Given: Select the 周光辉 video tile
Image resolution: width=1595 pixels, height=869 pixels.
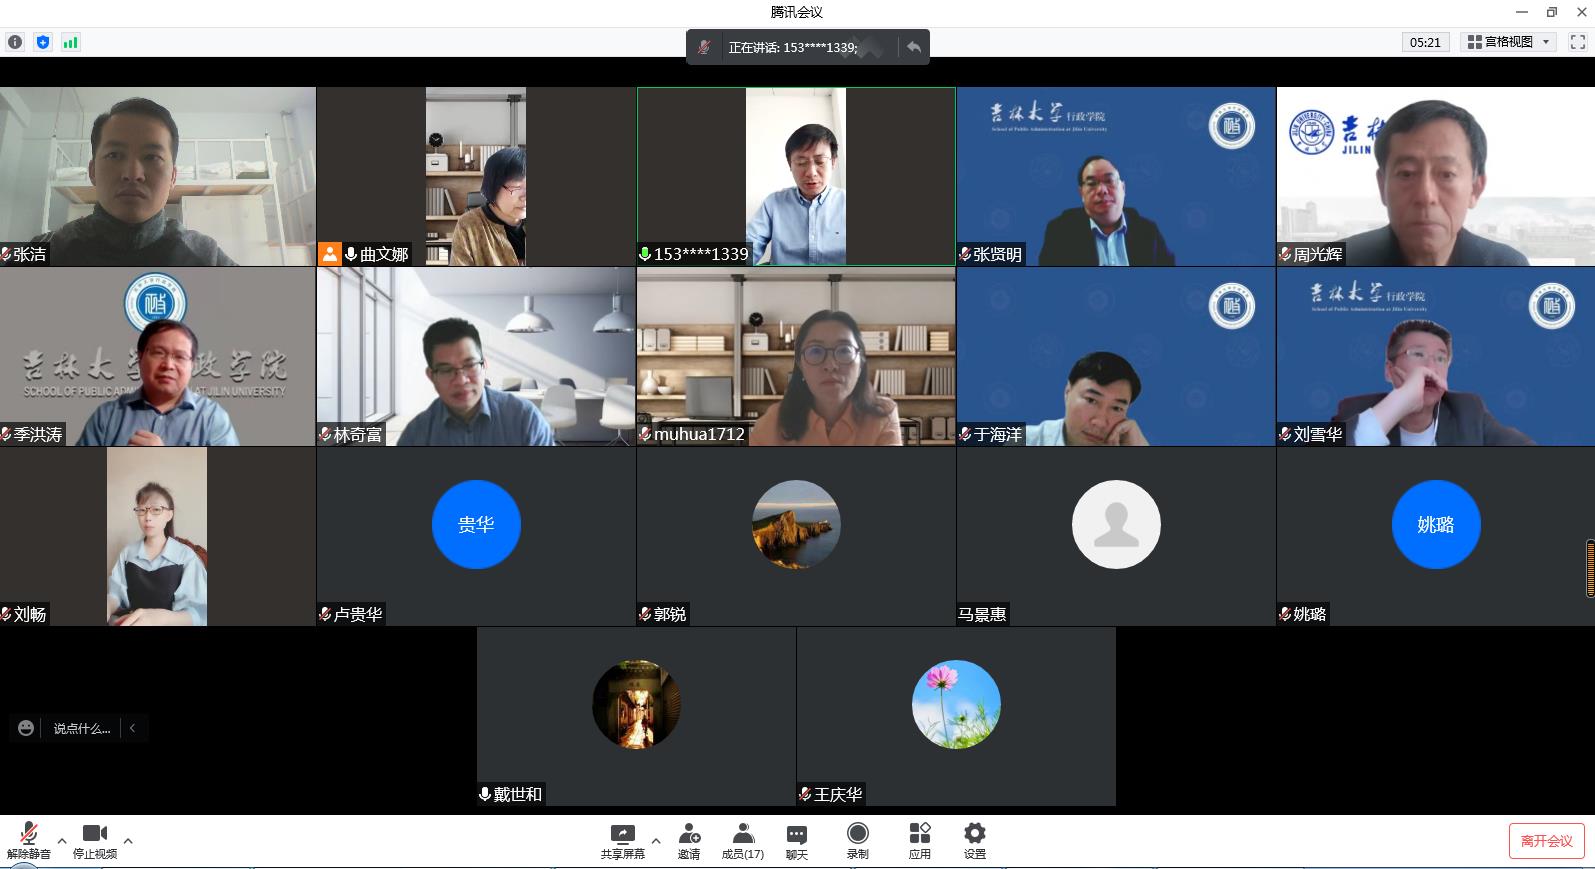Looking at the screenshot, I should tap(1435, 176).
